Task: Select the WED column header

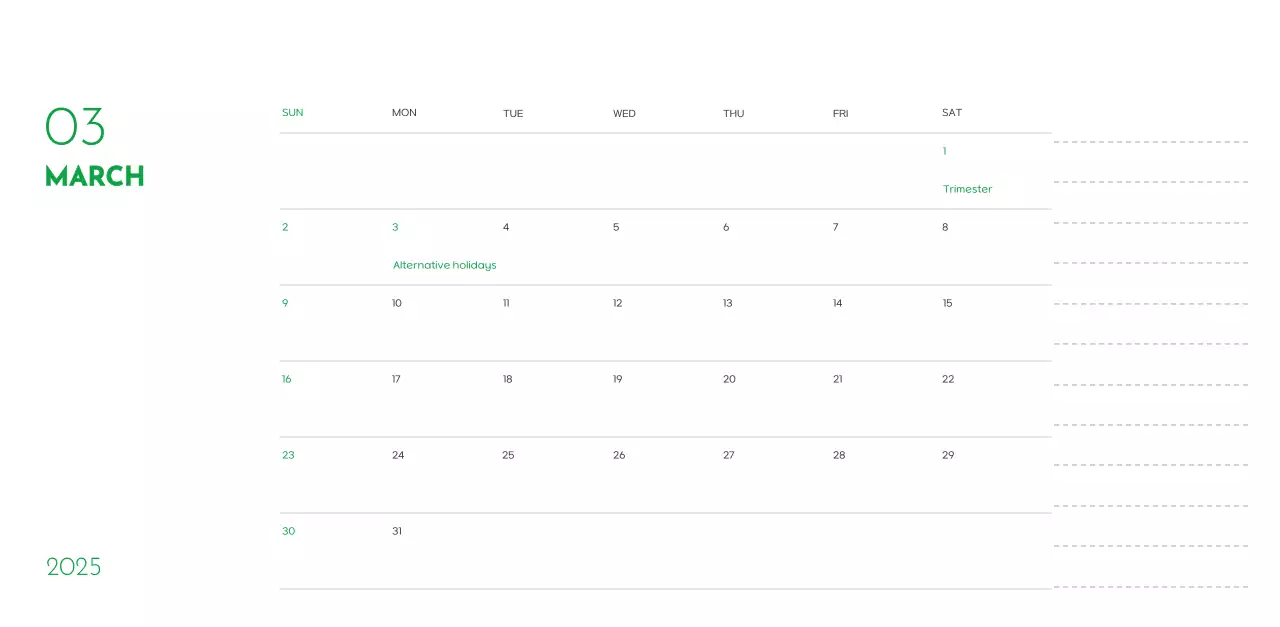Action: coord(624,113)
